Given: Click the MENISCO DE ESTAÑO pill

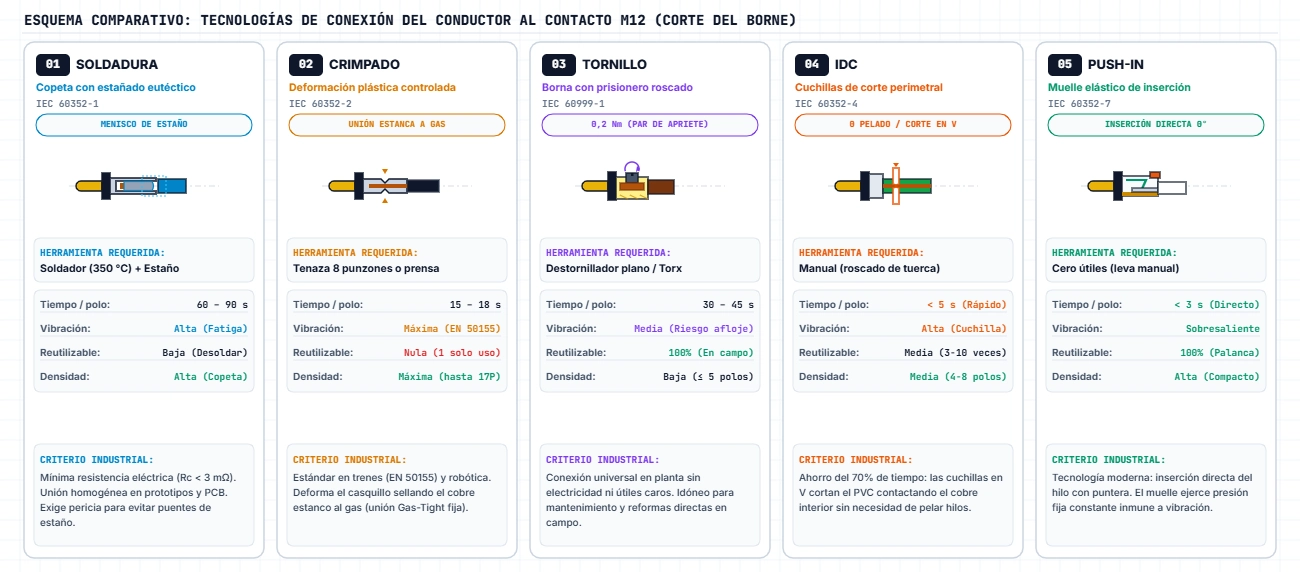Looking at the screenshot, I should [x=144, y=125].
